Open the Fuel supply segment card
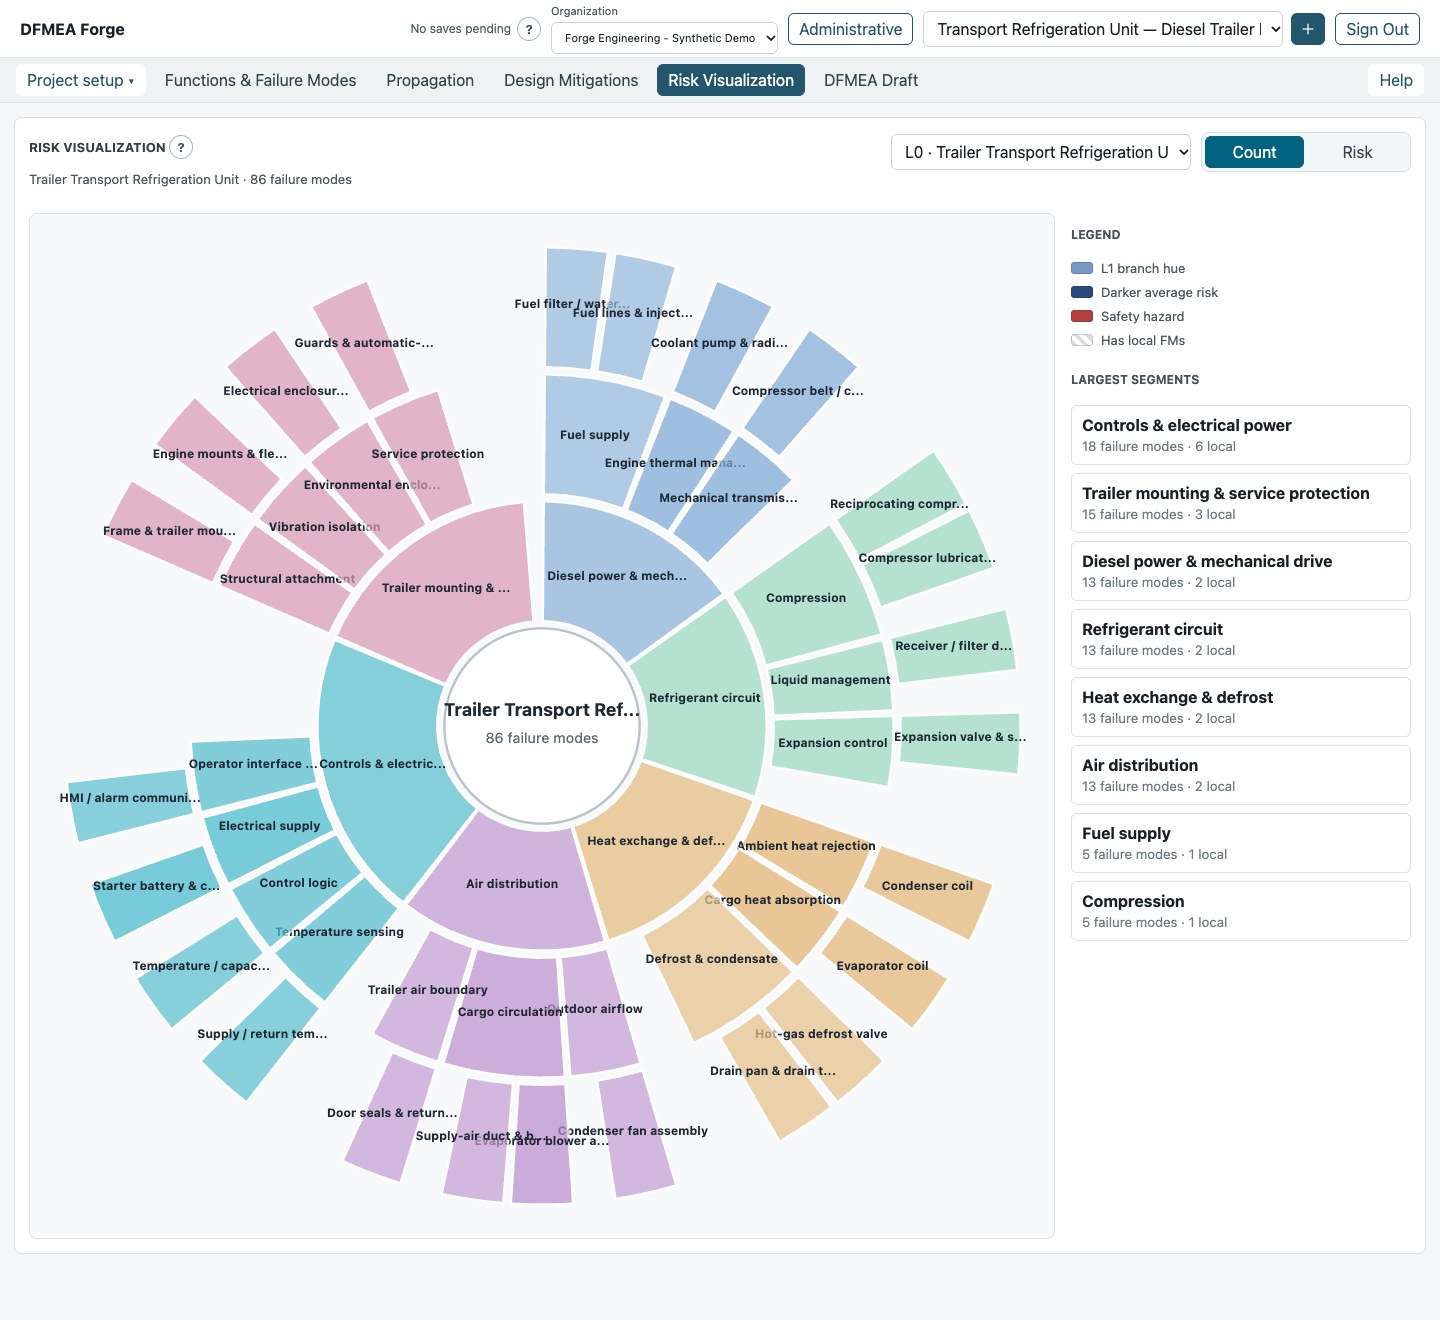Screen dimensions: 1440x1320 pos(1240,843)
